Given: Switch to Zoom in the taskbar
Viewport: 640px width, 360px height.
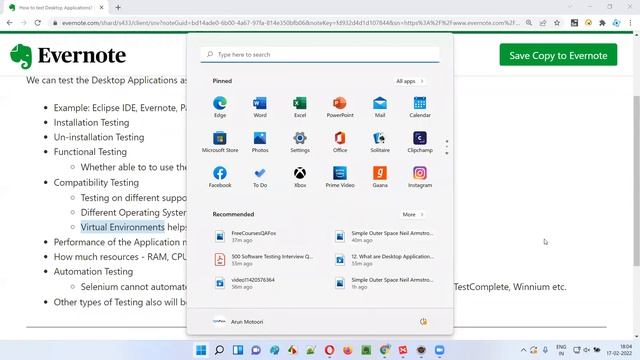Looking at the screenshot, I should [x=440, y=350].
